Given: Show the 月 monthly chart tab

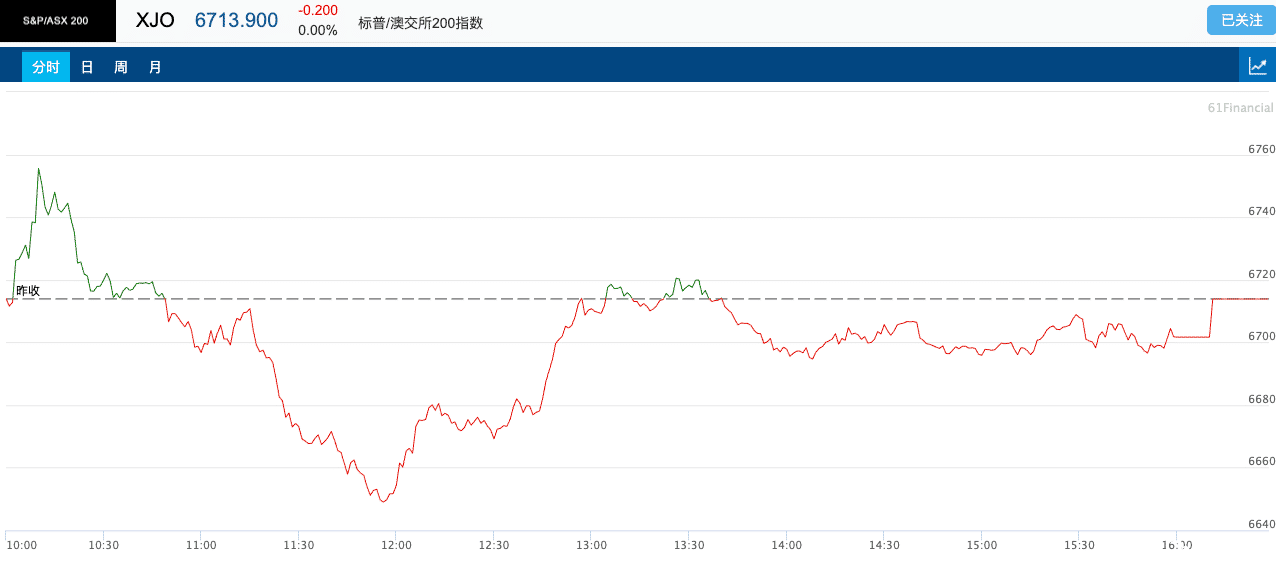Looking at the screenshot, I should [x=155, y=67].
